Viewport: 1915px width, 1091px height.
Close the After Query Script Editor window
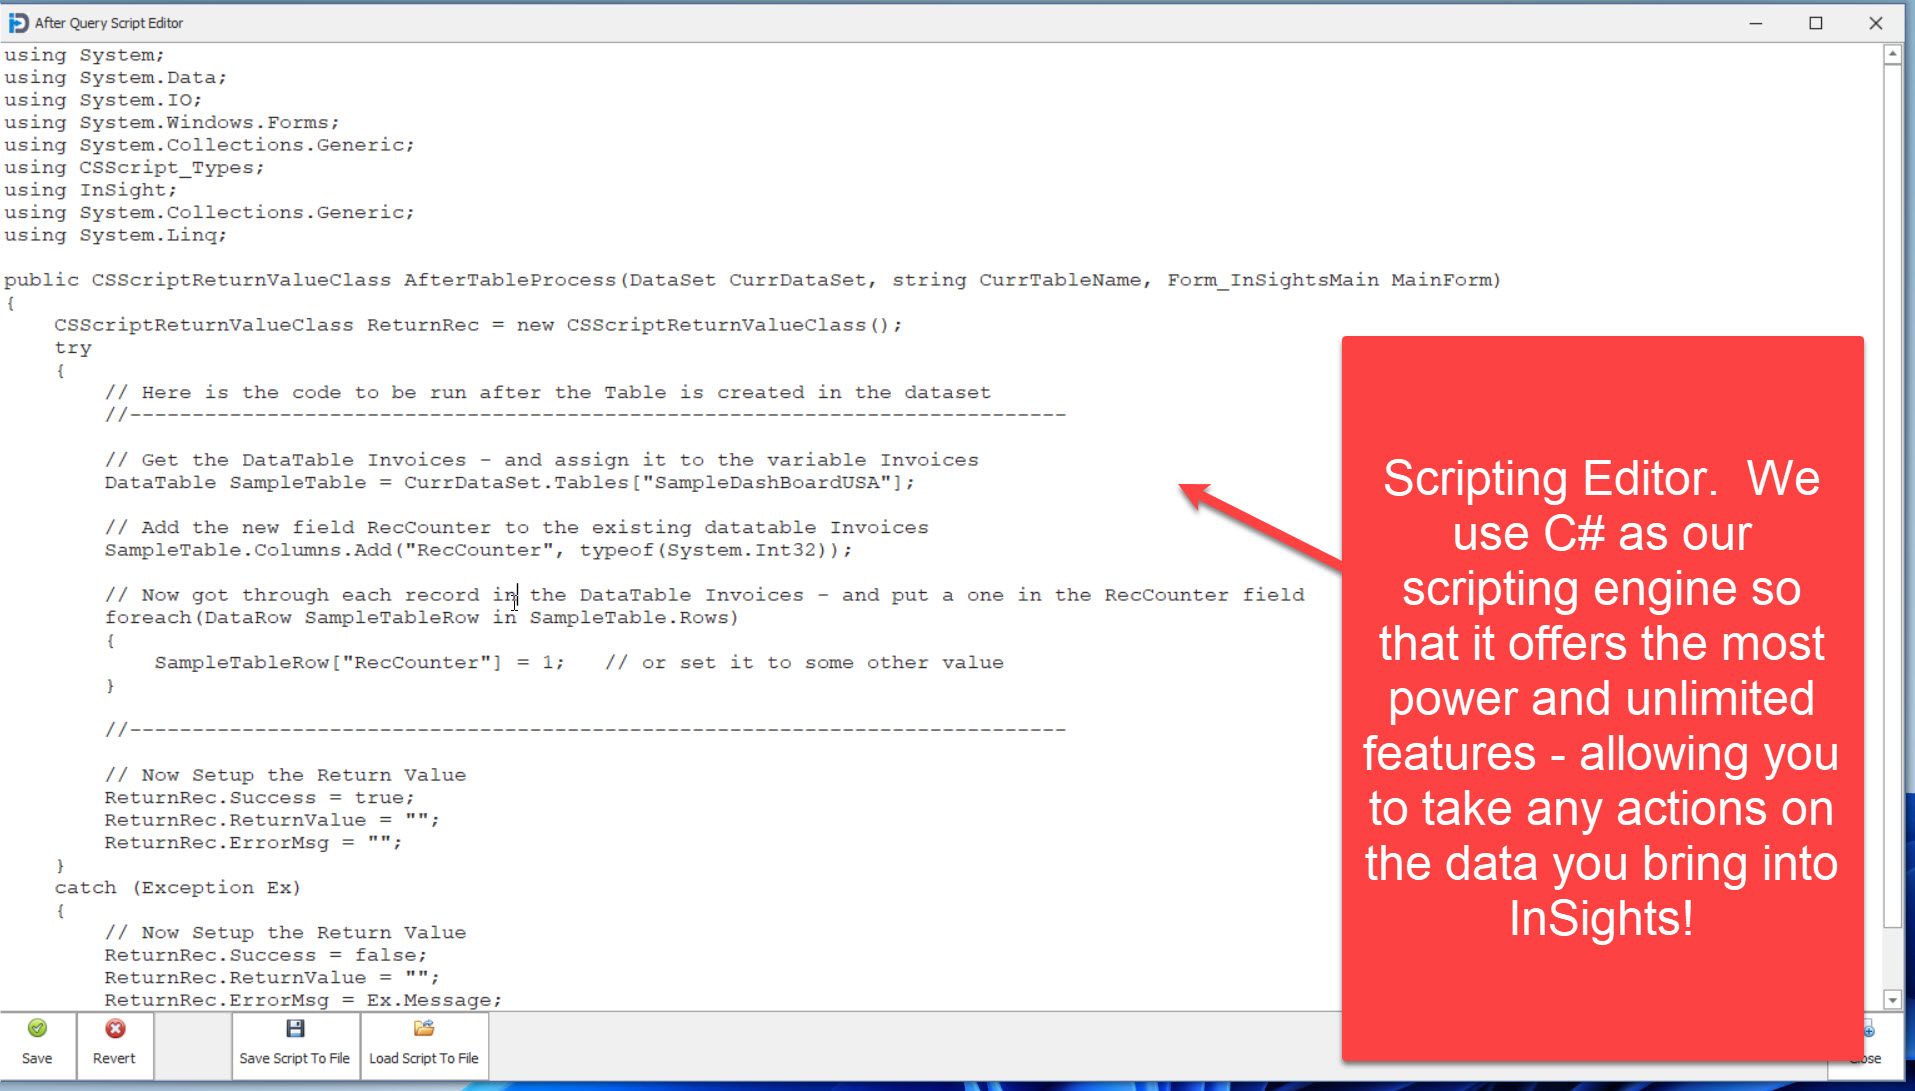[1876, 23]
